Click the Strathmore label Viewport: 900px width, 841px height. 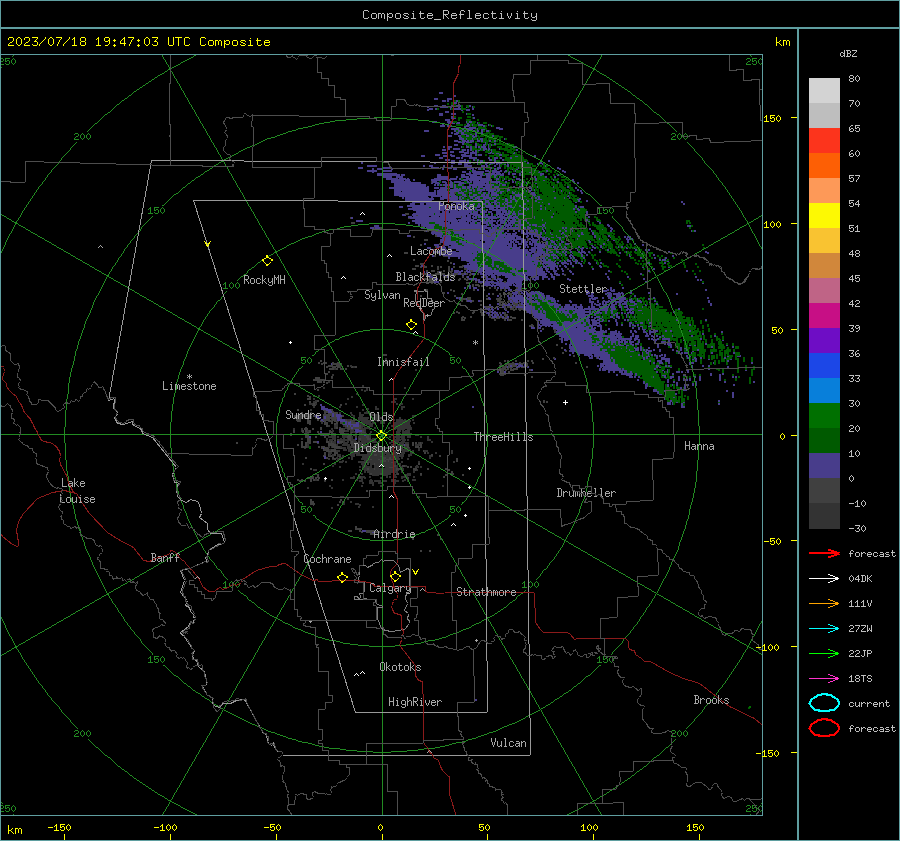(x=486, y=592)
